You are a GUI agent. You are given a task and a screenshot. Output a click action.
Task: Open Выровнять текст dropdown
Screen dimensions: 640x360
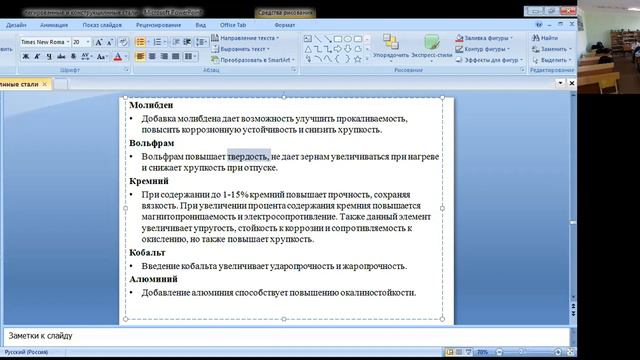pos(241,49)
